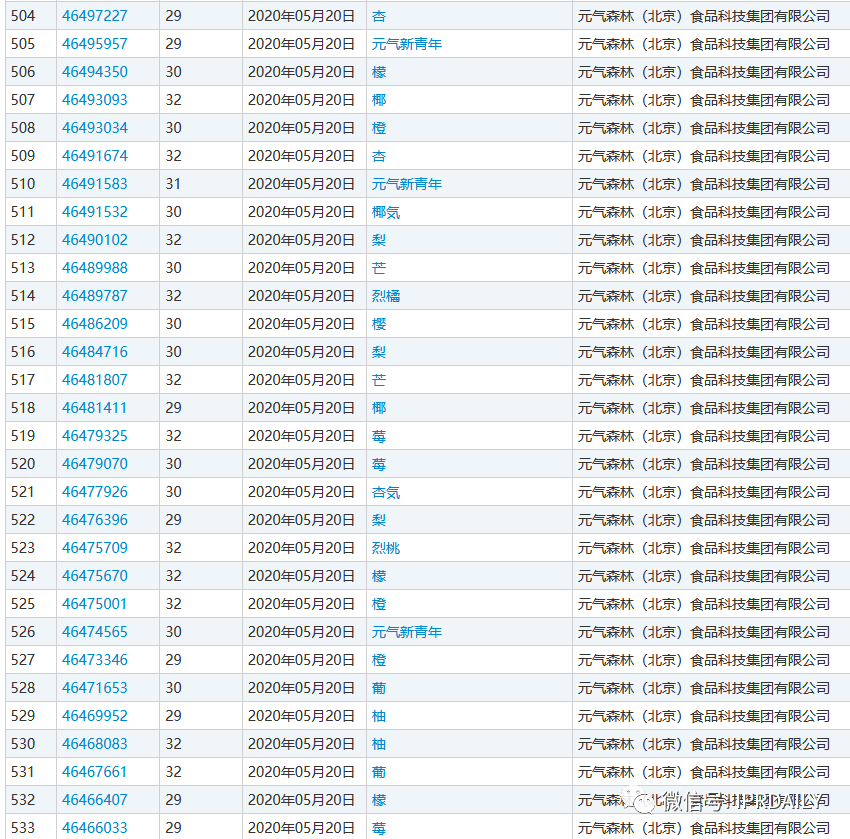850x839 pixels.
Task: Open trademark 莓 in row 519
Action: [379, 436]
